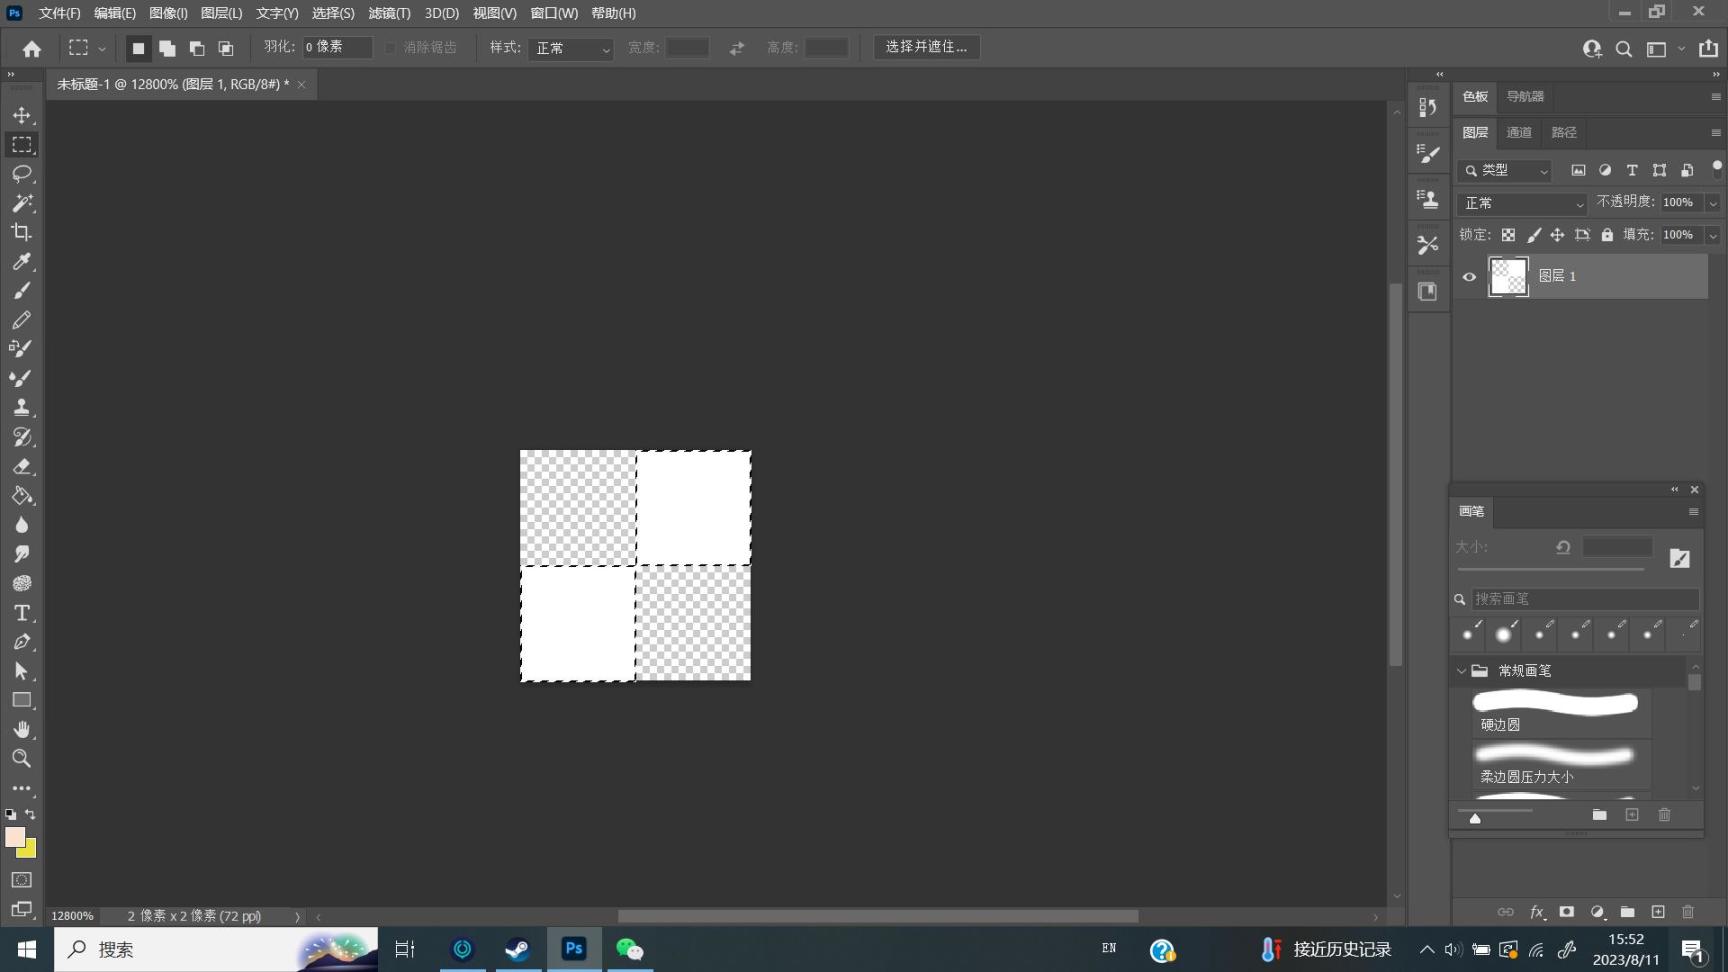
Task: Click the 选择并遮住... button
Action: pos(926,47)
